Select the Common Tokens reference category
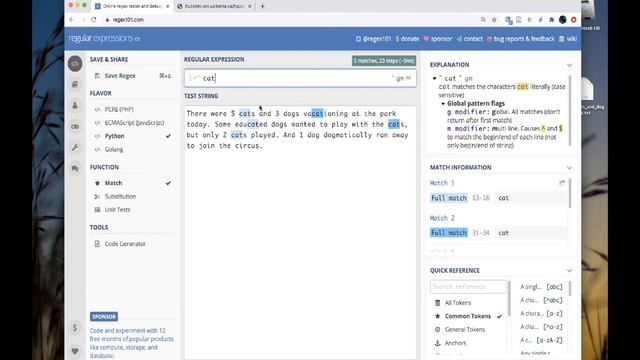 point(469,316)
